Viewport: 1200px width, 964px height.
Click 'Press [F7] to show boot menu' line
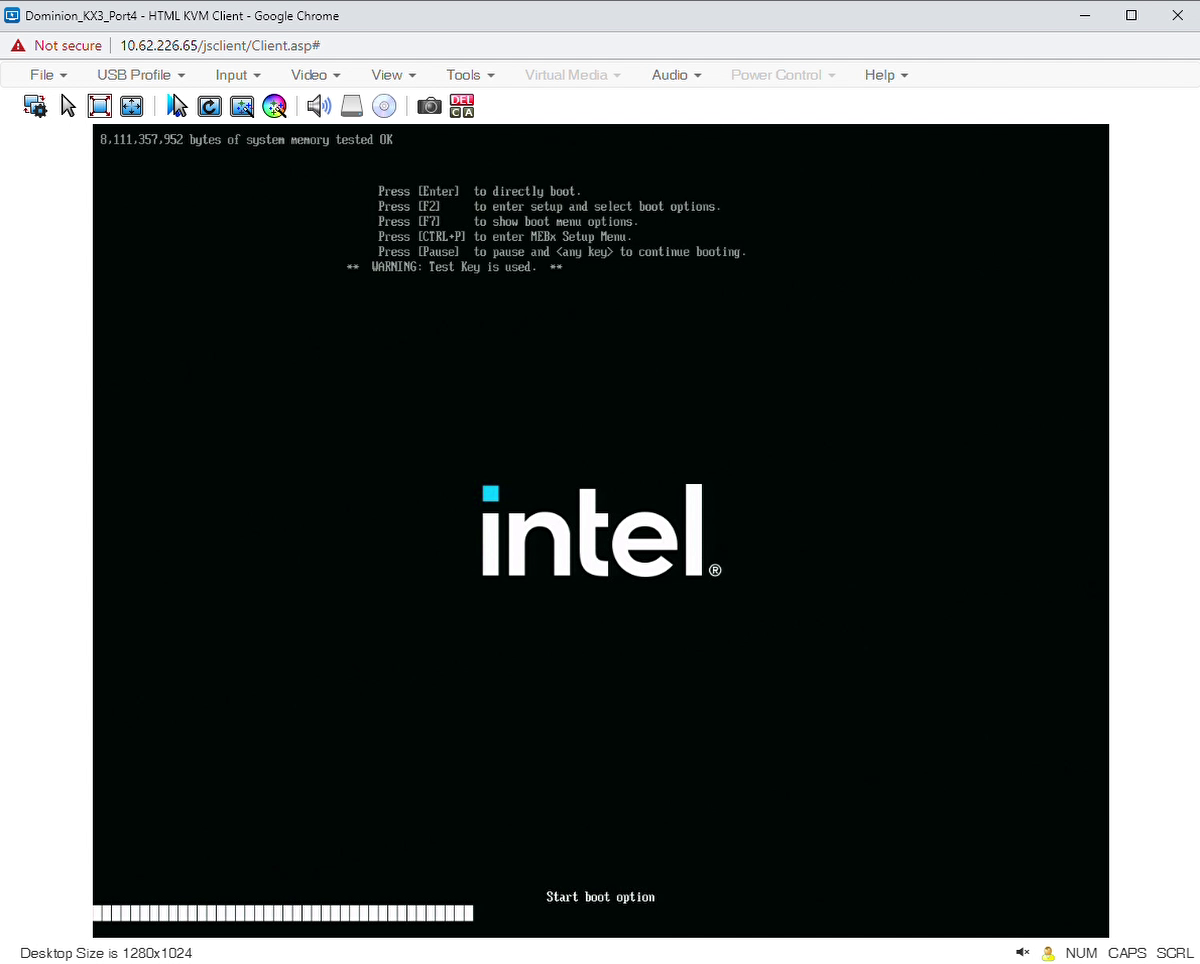(507, 222)
